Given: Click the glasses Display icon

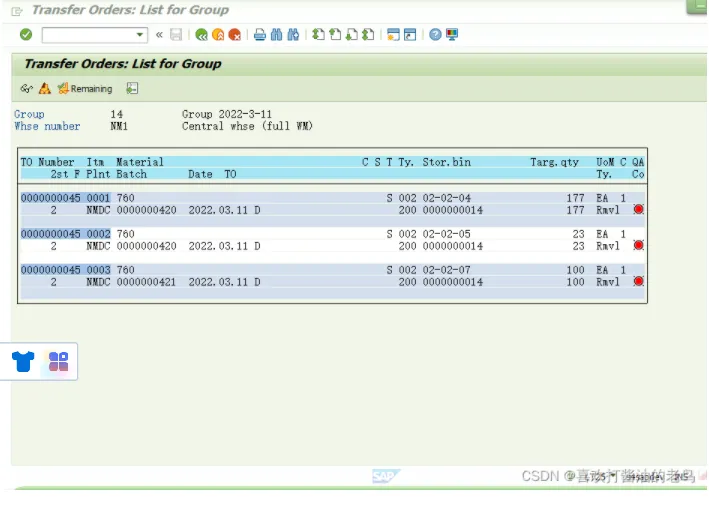Looking at the screenshot, I should click(27, 89).
